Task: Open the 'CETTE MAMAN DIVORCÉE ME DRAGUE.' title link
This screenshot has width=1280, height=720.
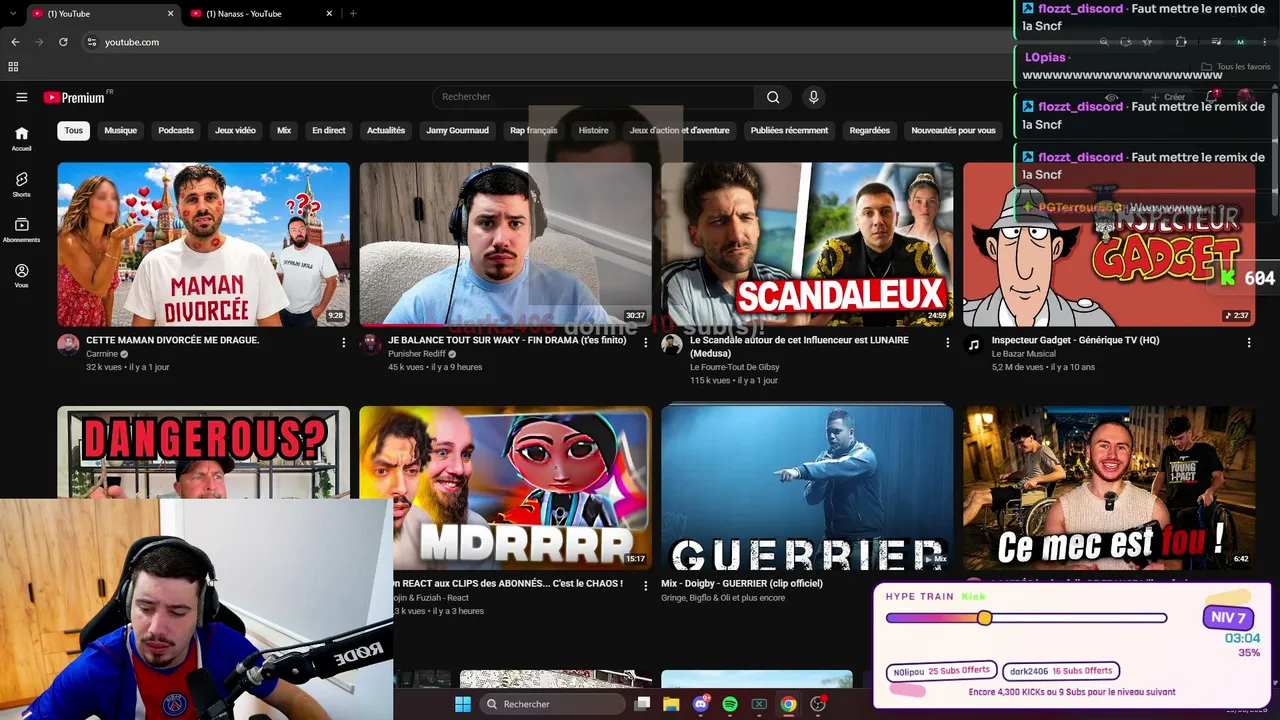Action: point(173,341)
